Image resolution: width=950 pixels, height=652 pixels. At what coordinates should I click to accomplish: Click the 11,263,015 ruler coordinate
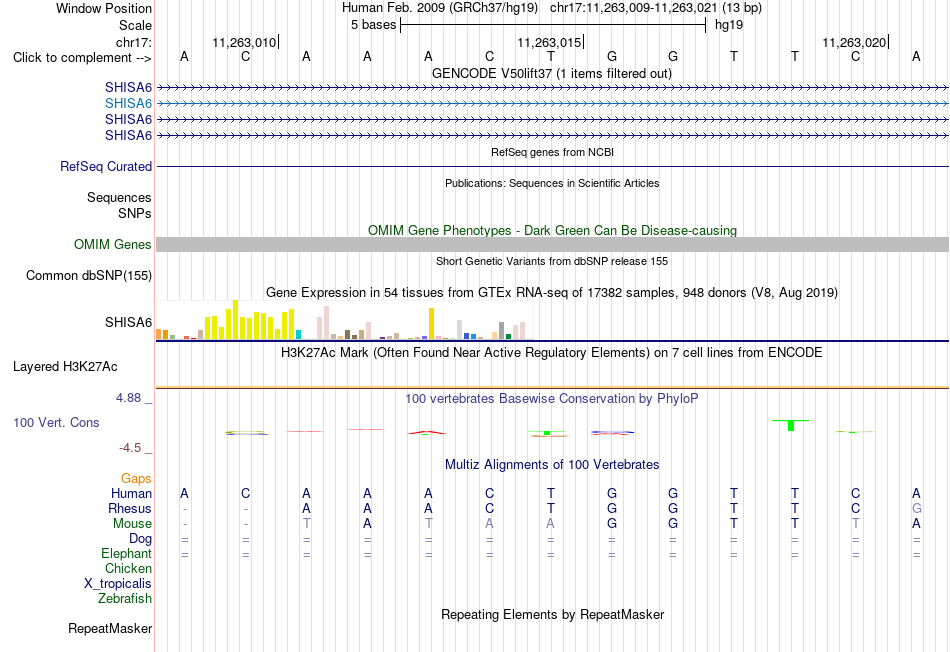click(549, 42)
